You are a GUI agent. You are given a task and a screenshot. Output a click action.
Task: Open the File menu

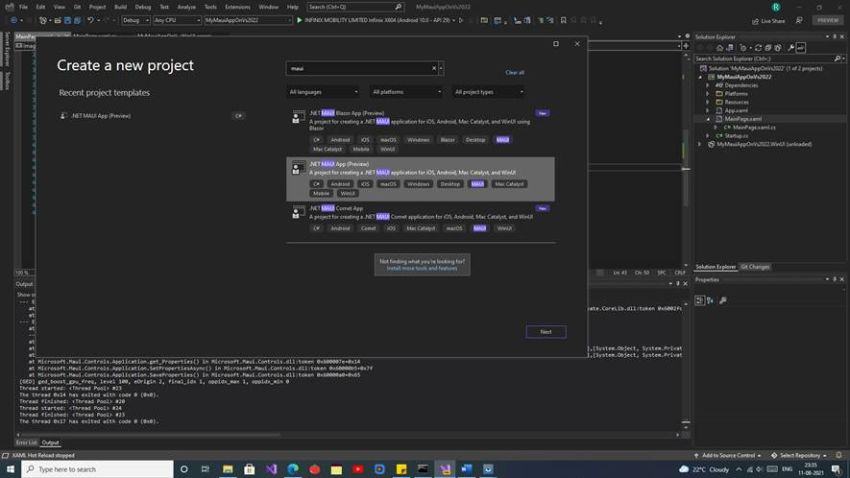pyautogui.click(x=23, y=7)
